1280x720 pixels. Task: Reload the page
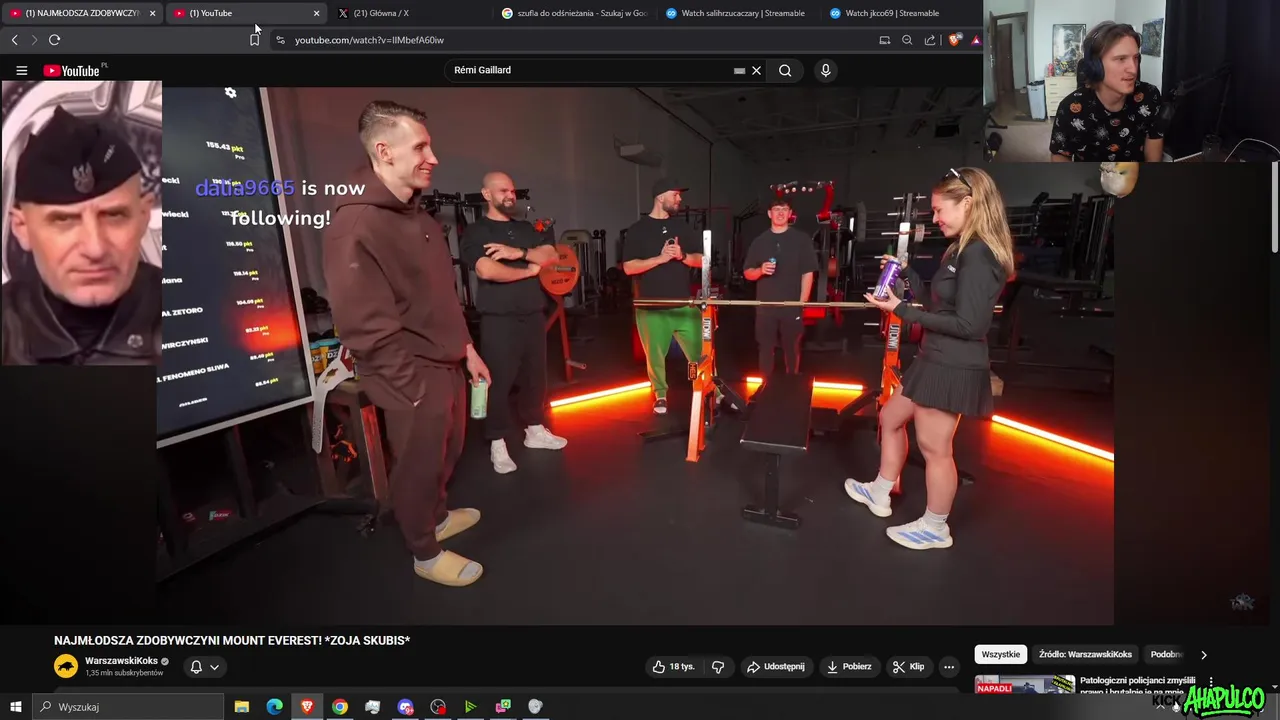click(x=54, y=40)
